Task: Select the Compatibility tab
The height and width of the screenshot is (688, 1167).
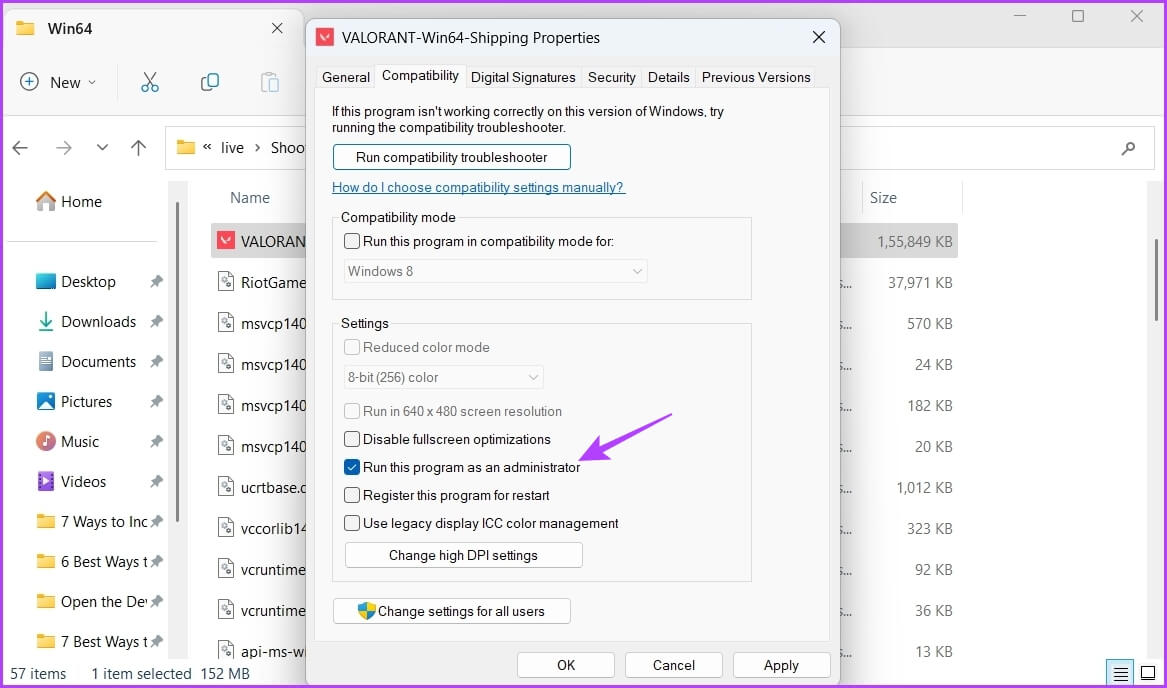Action: [421, 76]
